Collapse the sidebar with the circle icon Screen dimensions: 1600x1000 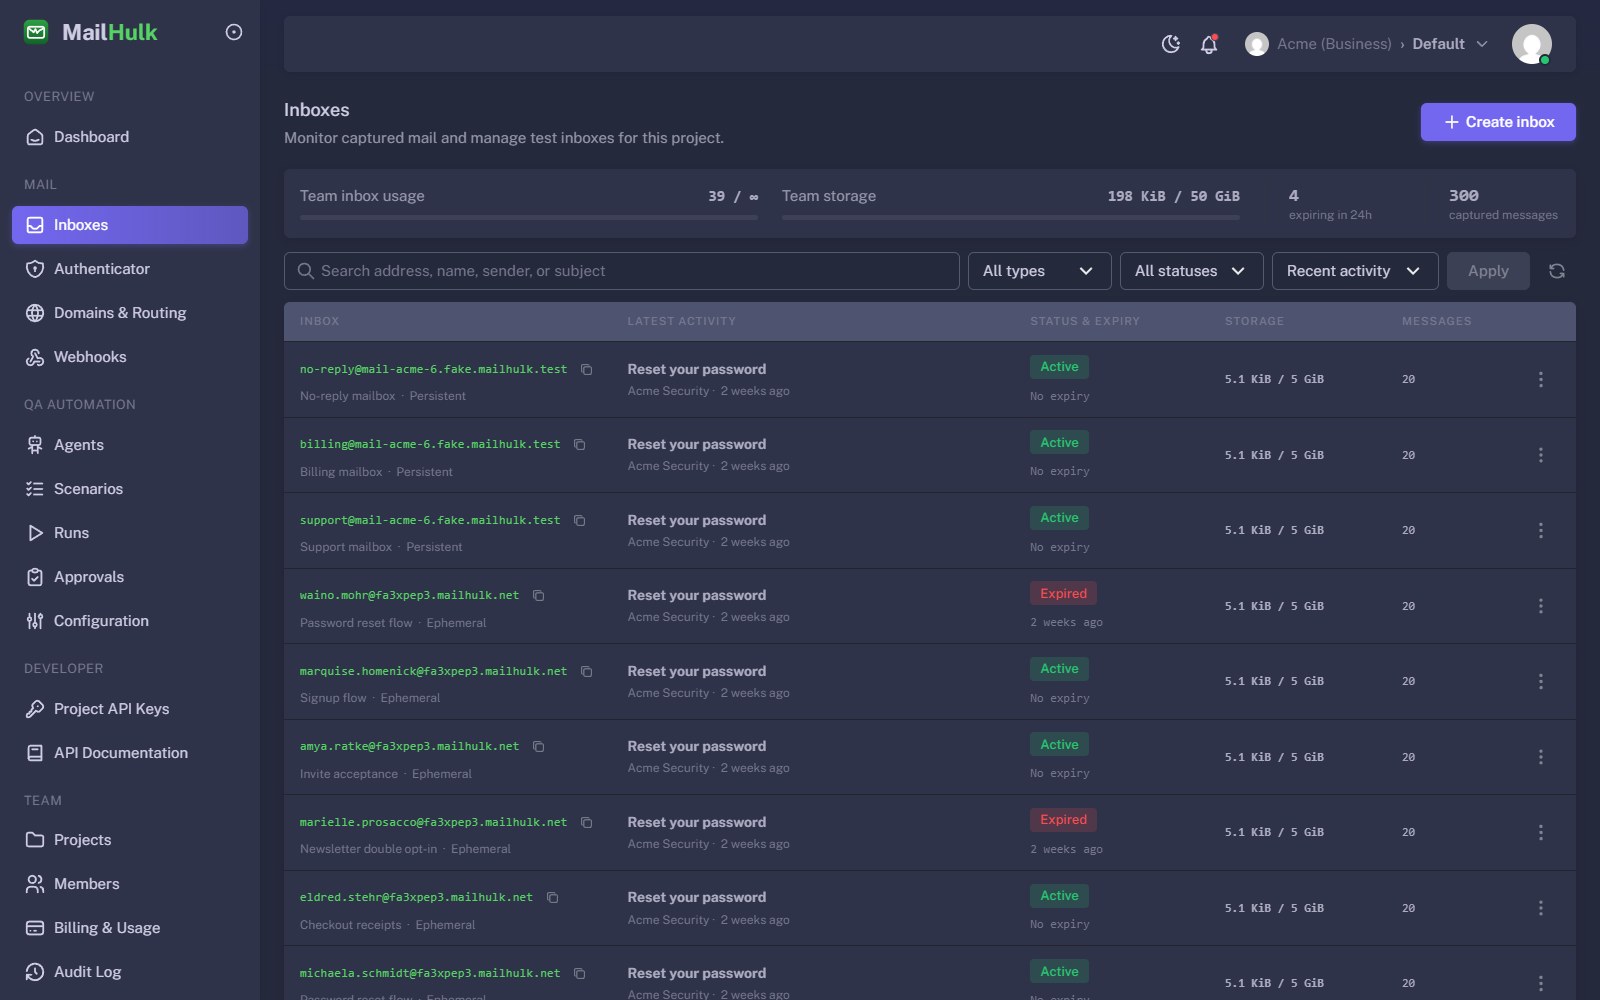click(x=234, y=32)
